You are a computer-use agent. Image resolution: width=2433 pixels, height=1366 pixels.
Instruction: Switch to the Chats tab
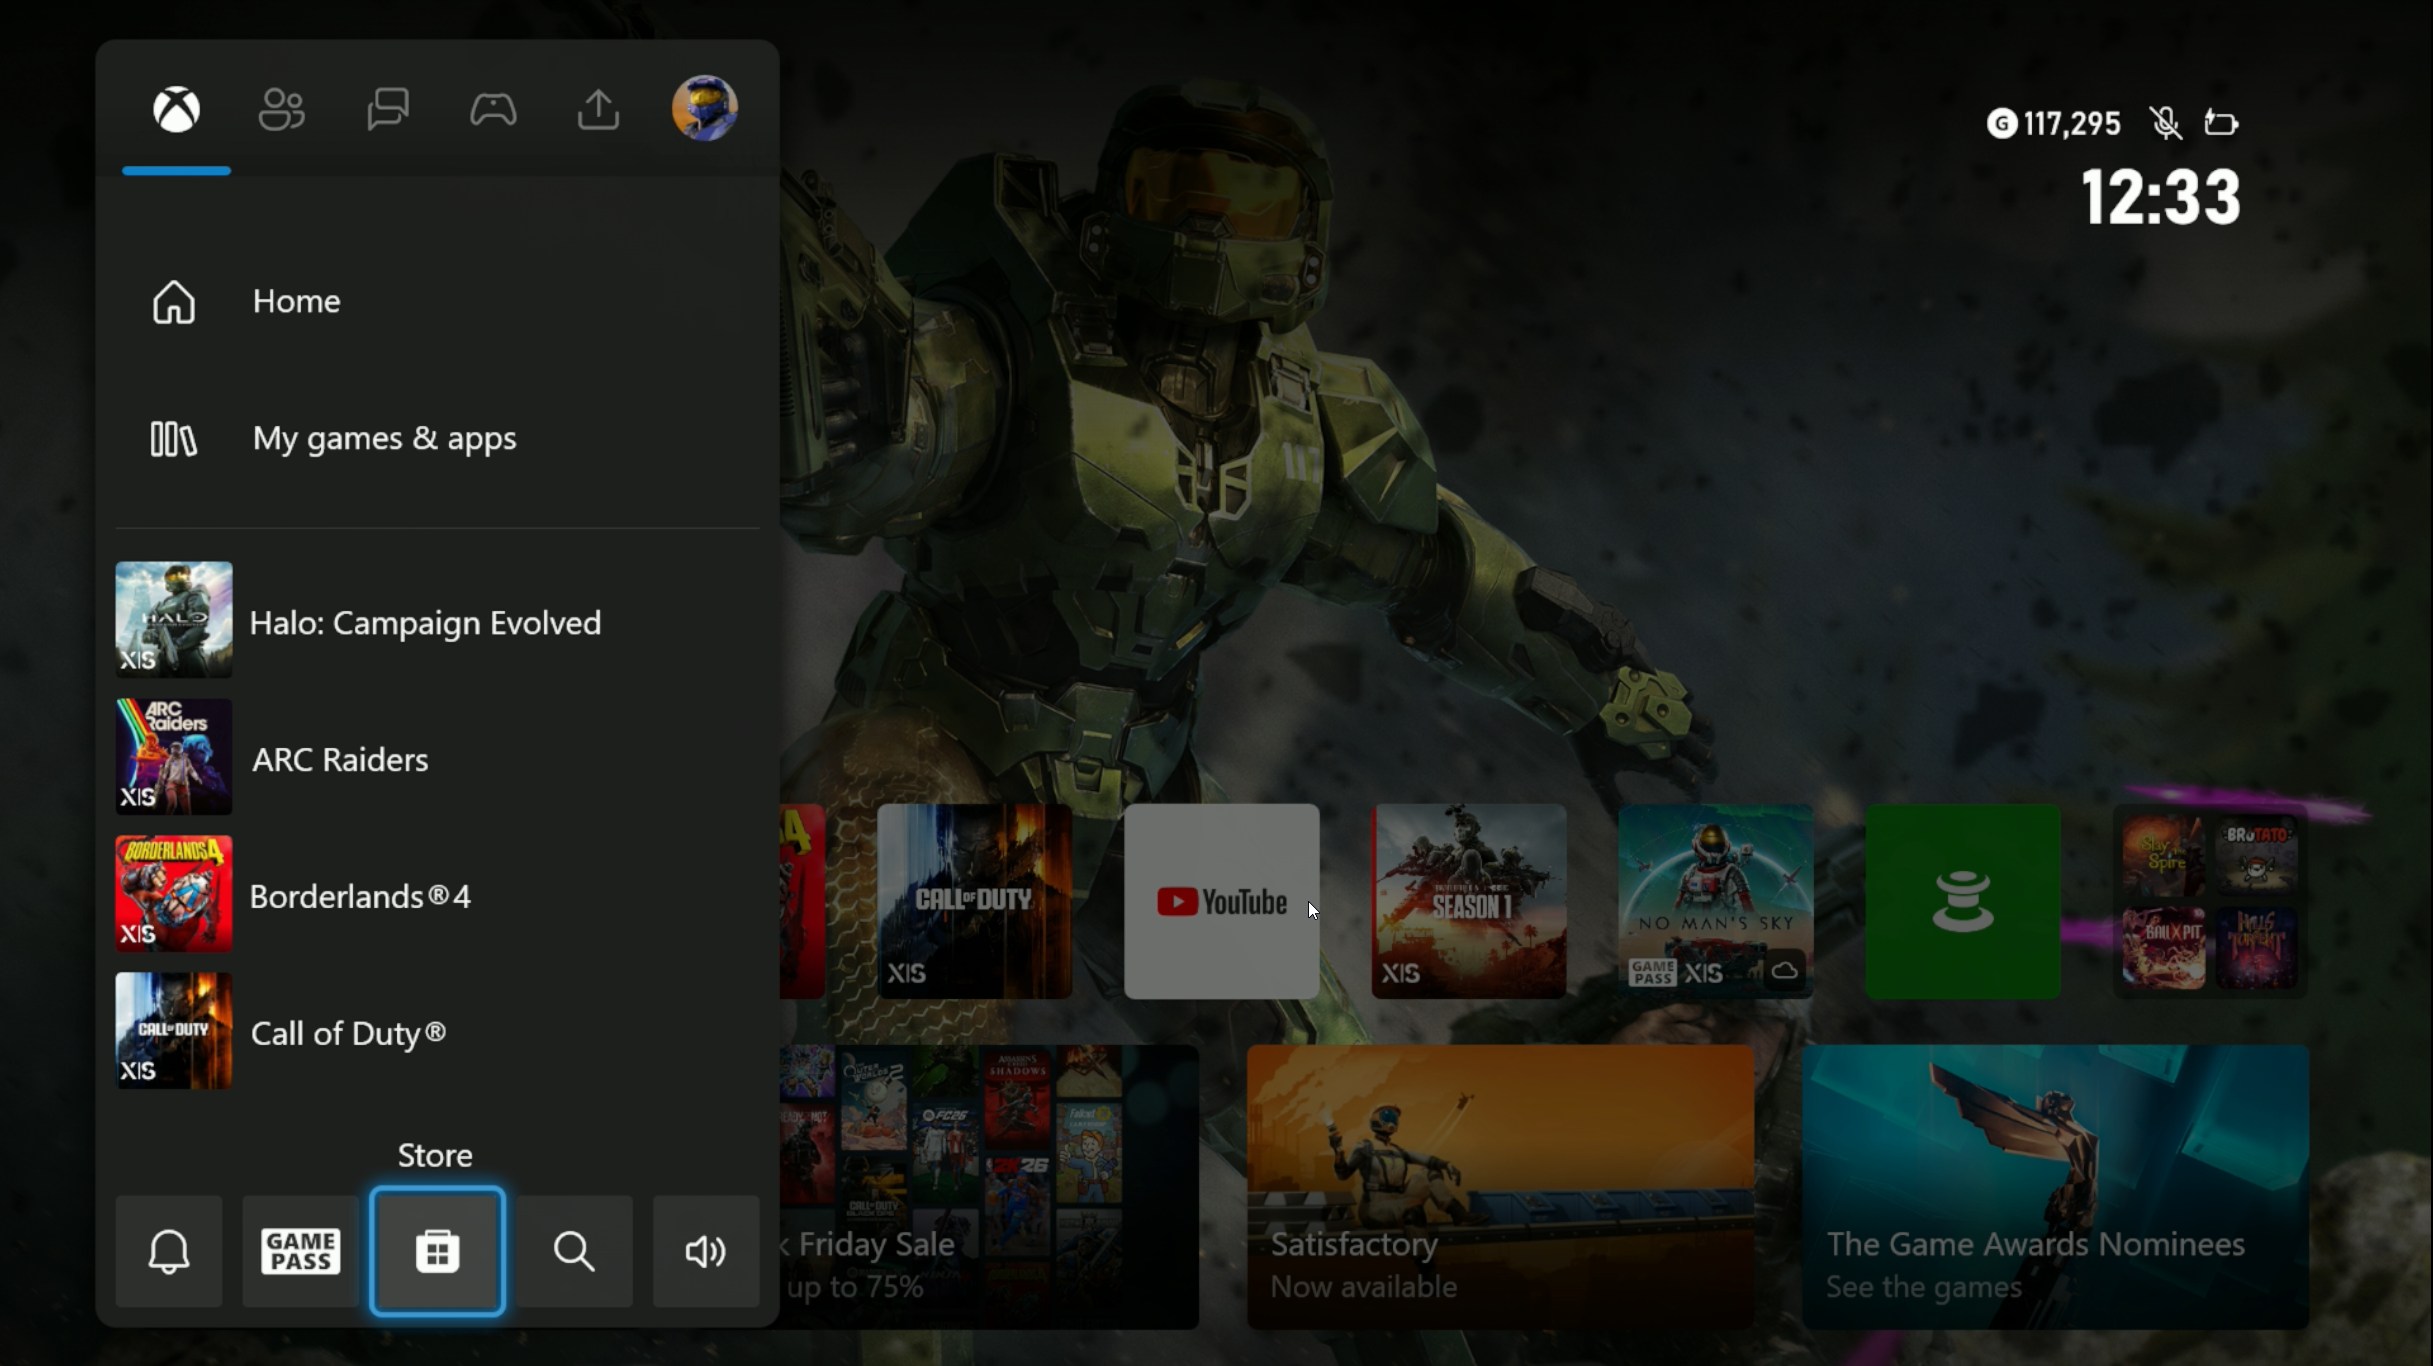pos(387,109)
